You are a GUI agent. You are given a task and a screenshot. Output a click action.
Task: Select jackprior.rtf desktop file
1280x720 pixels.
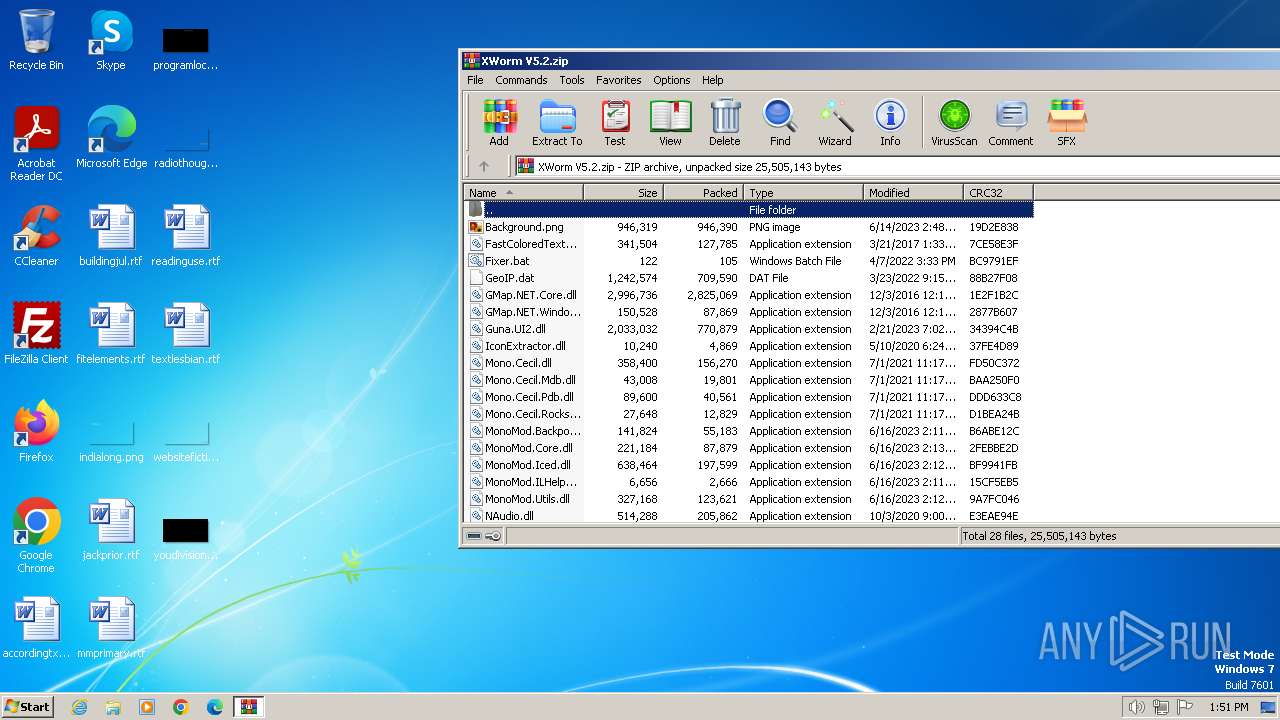[x=111, y=530]
